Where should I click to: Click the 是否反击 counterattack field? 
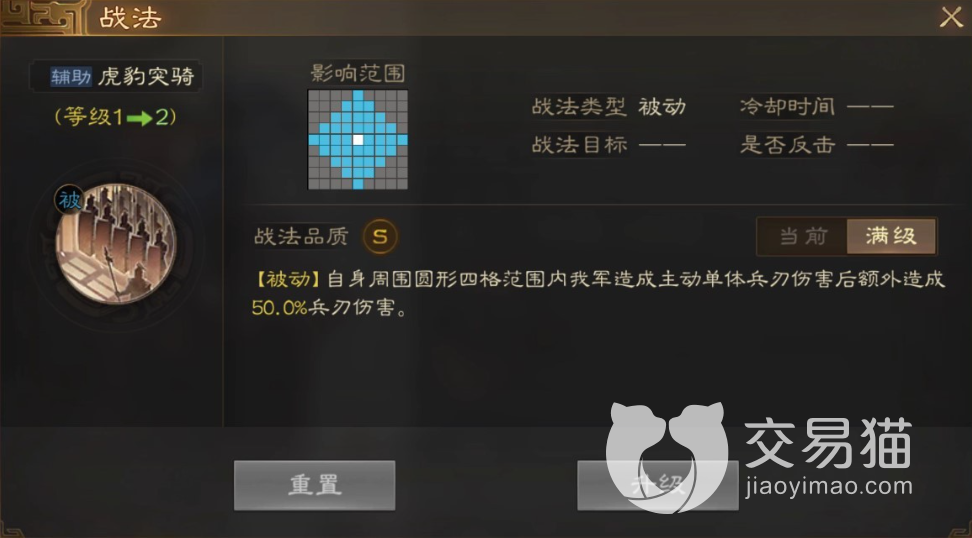pyautogui.click(x=816, y=145)
